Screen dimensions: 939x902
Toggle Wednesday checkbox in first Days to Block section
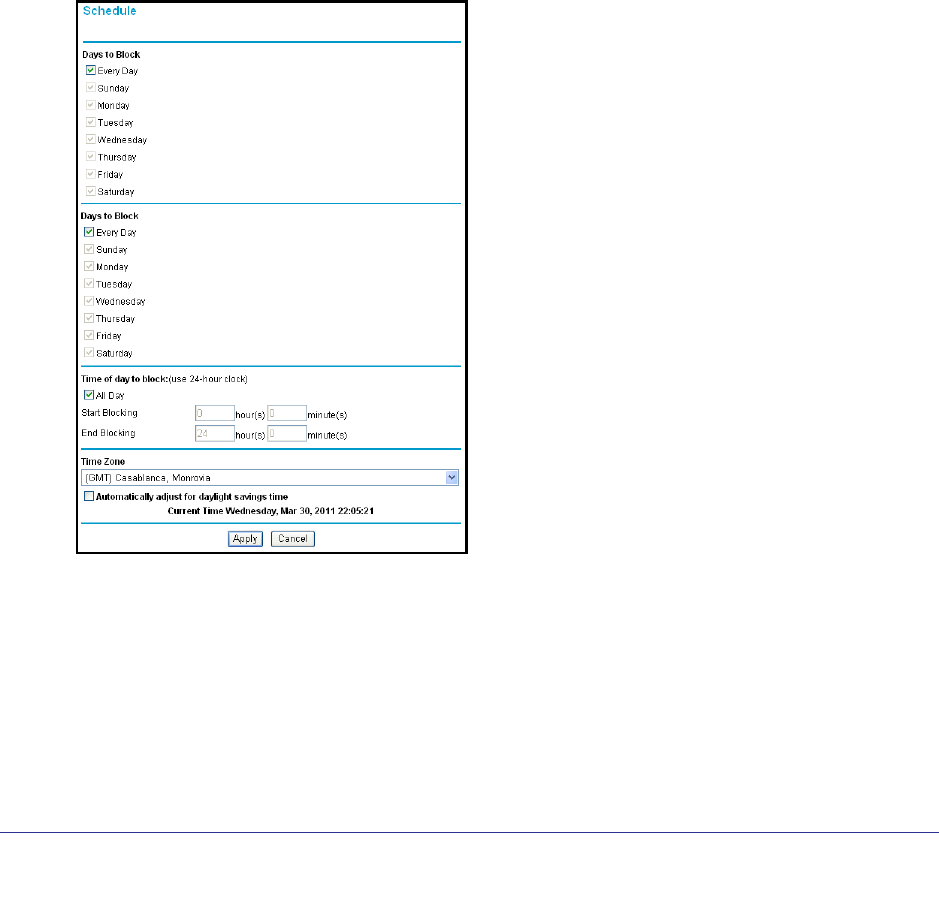90,139
